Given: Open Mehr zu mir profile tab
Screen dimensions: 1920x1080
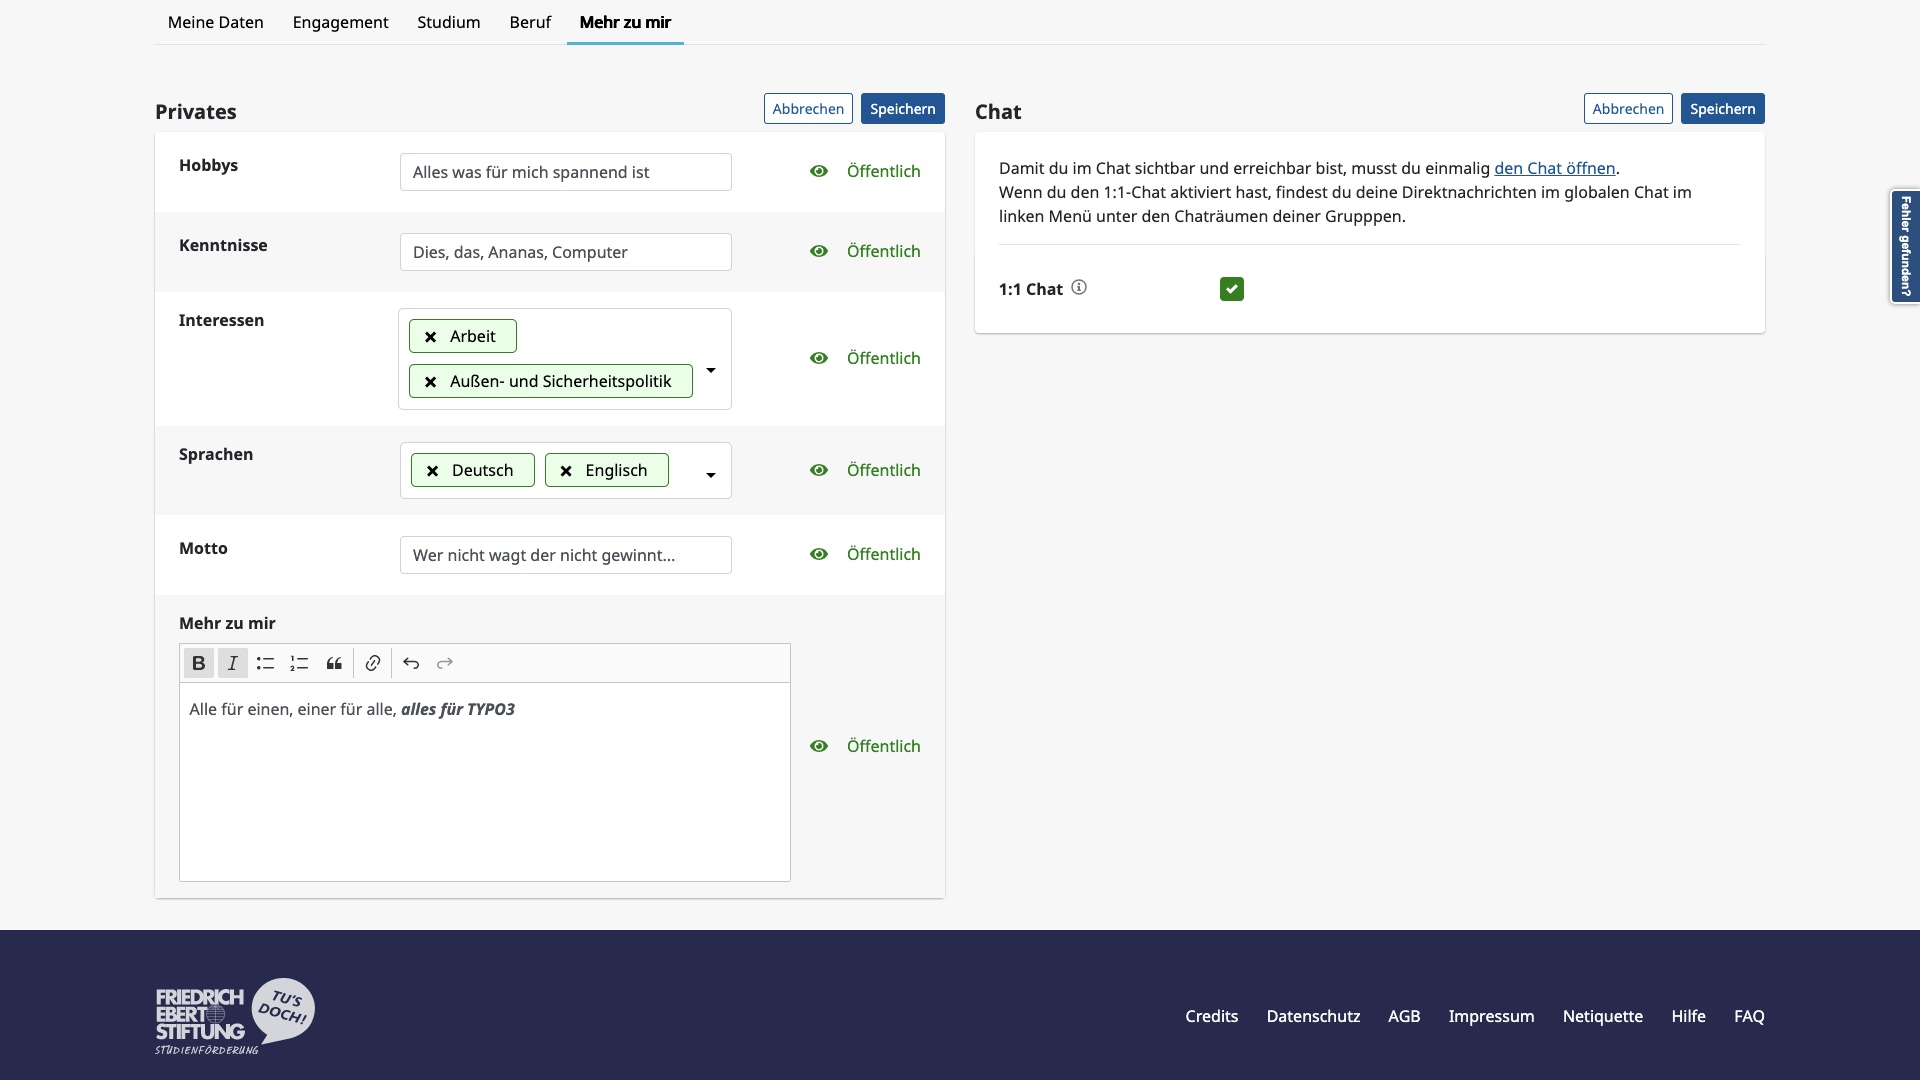Looking at the screenshot, I should [x=625, y=21].
